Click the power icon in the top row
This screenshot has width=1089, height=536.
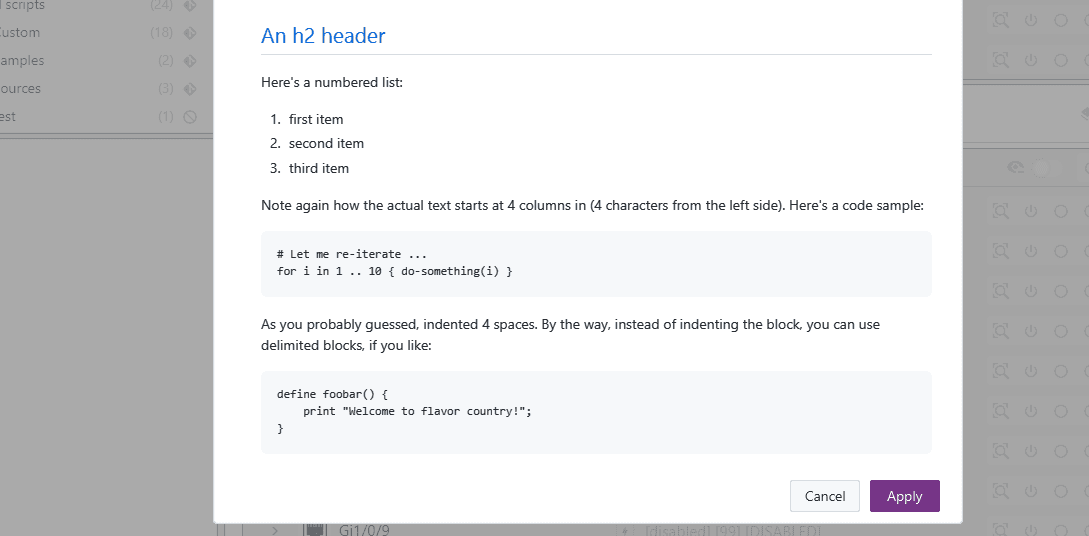pos(1031,19)
